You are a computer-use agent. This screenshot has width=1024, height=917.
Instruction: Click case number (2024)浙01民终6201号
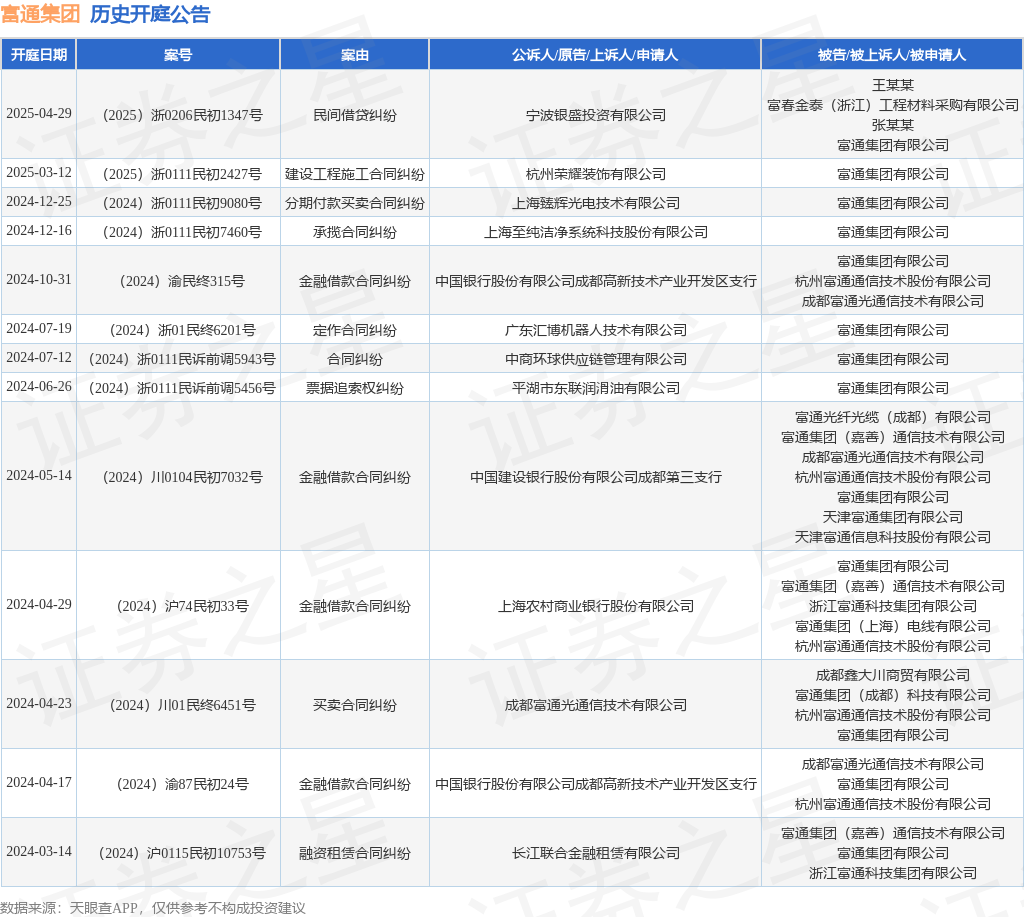coord(178,330)
